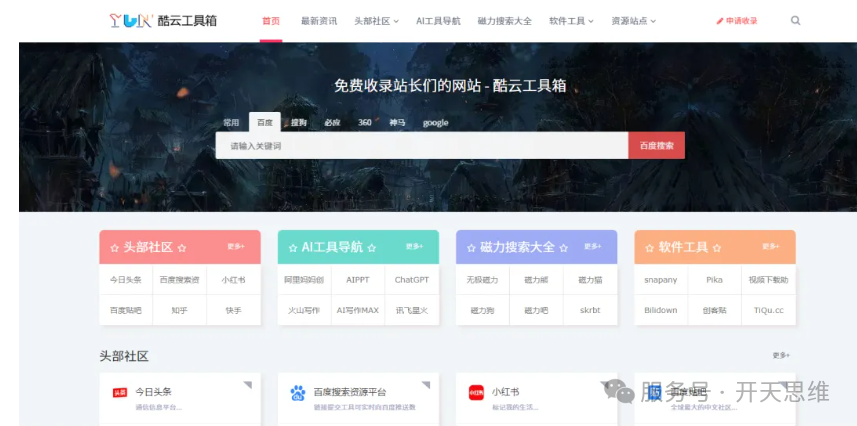Click 更多+ in the AI工具导航 card header
Viewport: 857px width, 426px height.
[414, 247]
